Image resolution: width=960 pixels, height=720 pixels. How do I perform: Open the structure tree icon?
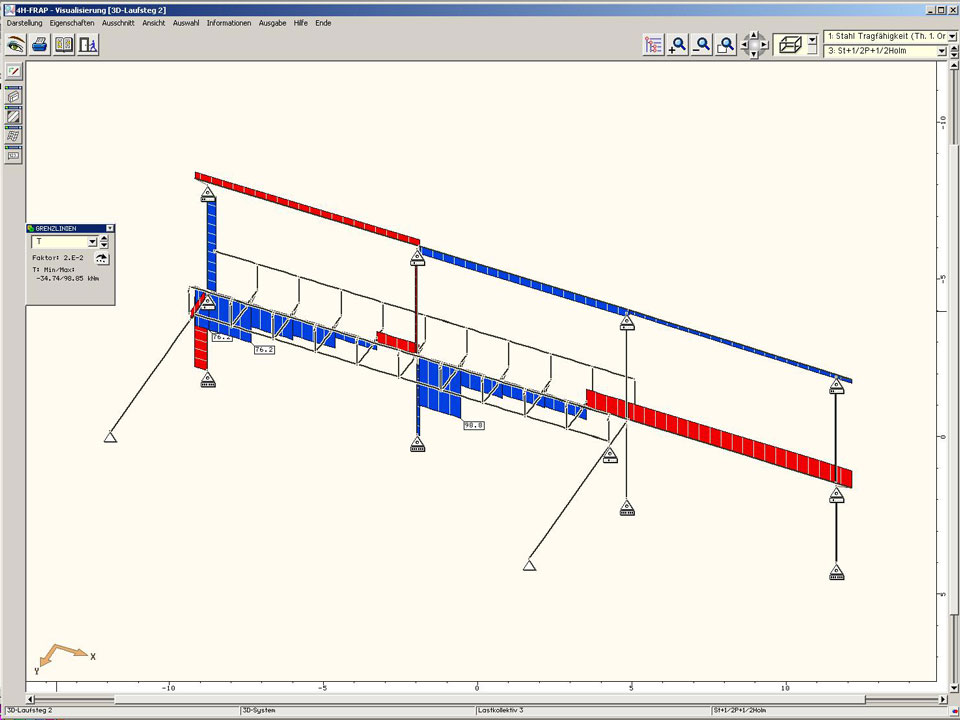[654, 44]
